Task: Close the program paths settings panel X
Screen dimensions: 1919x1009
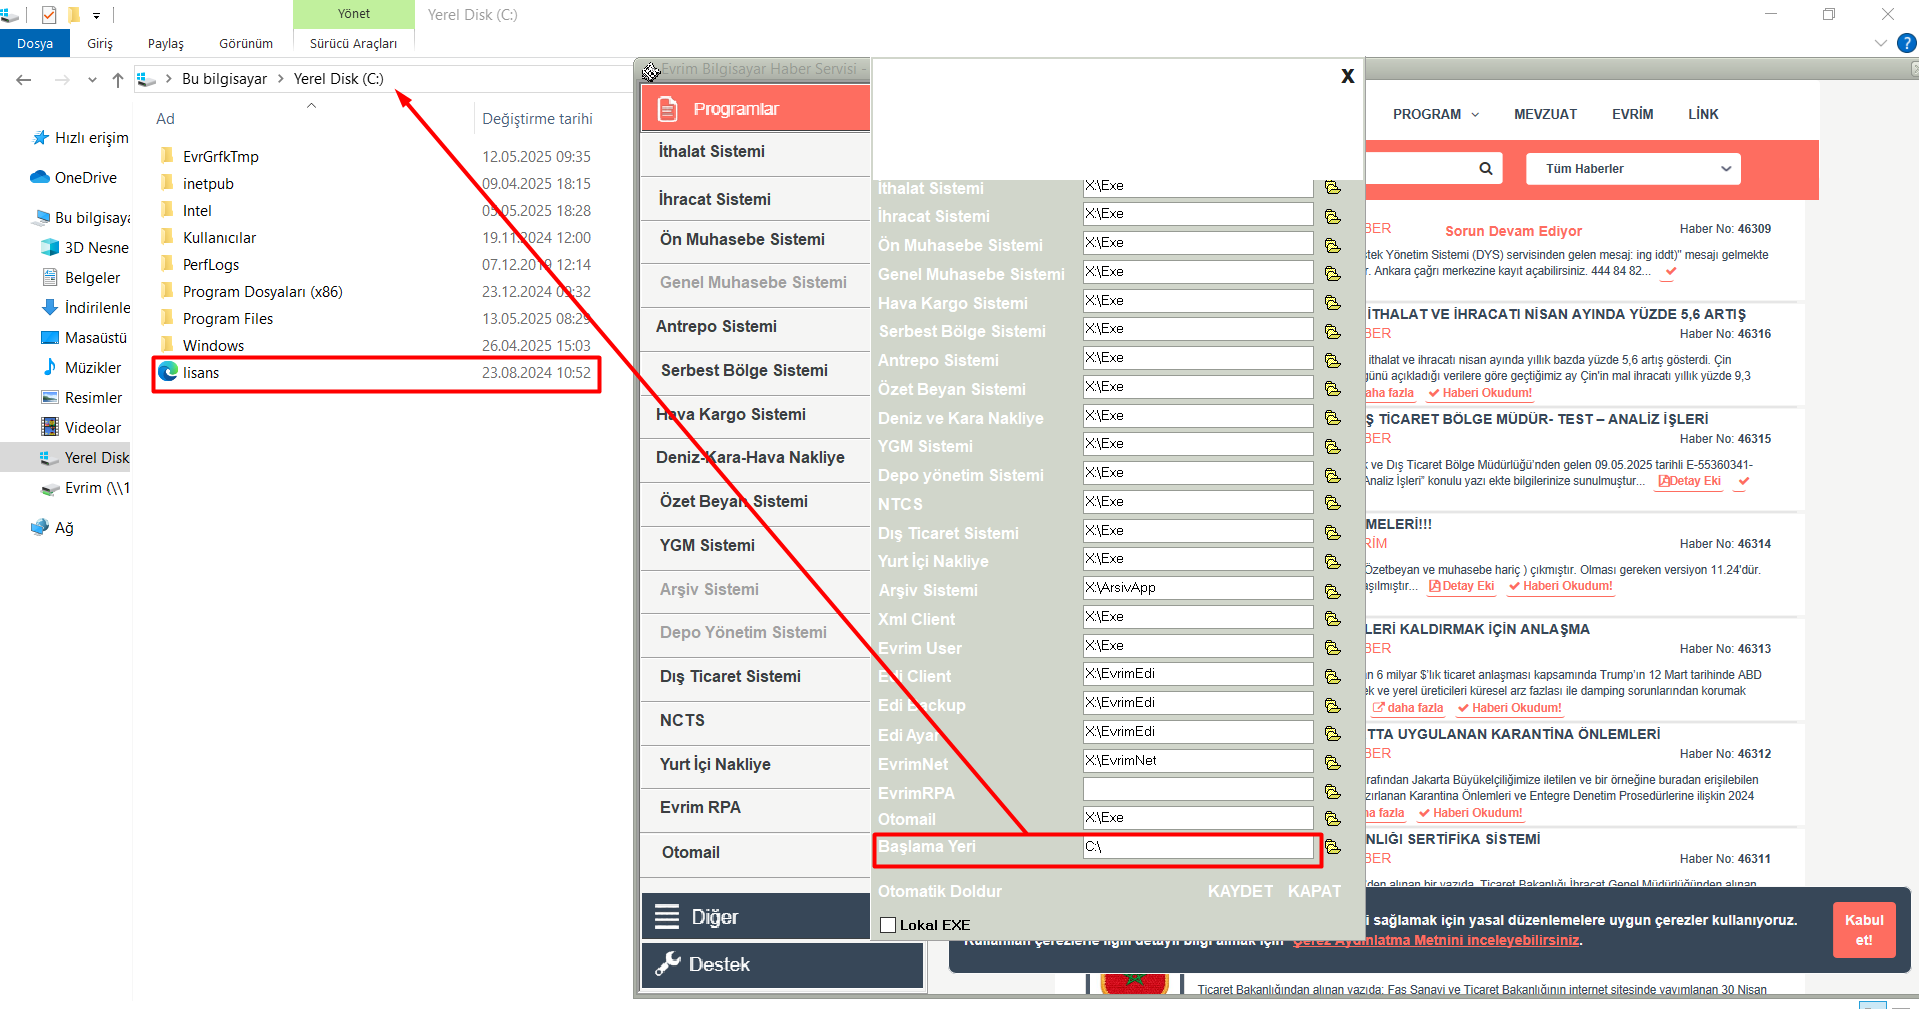Action: coord(1348,76)
